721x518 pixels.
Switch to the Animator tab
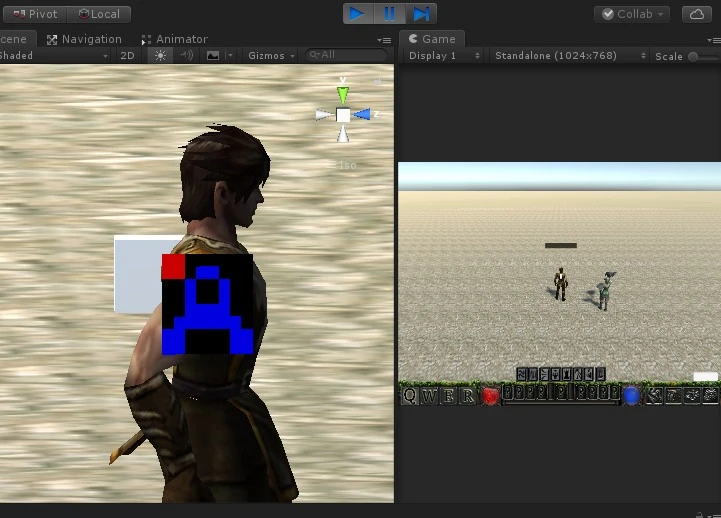point(175,40)
